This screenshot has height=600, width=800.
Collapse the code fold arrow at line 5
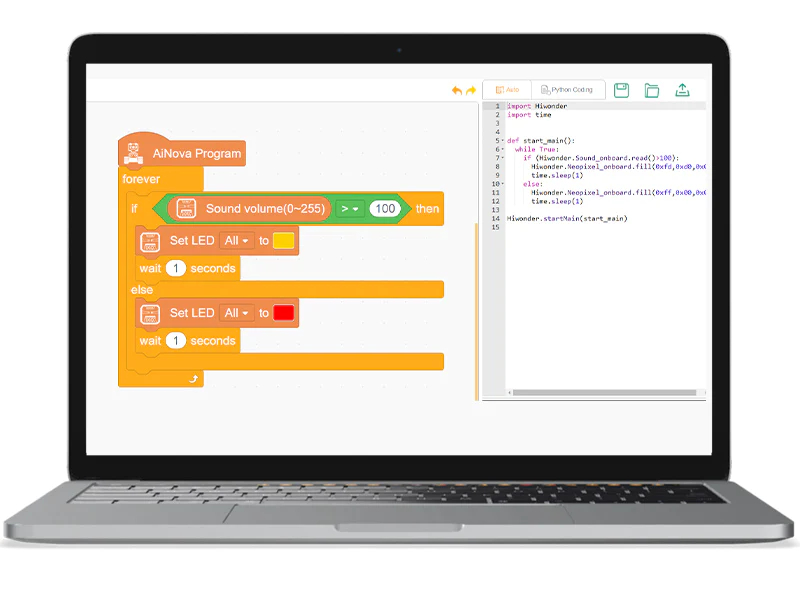[502, 142]
